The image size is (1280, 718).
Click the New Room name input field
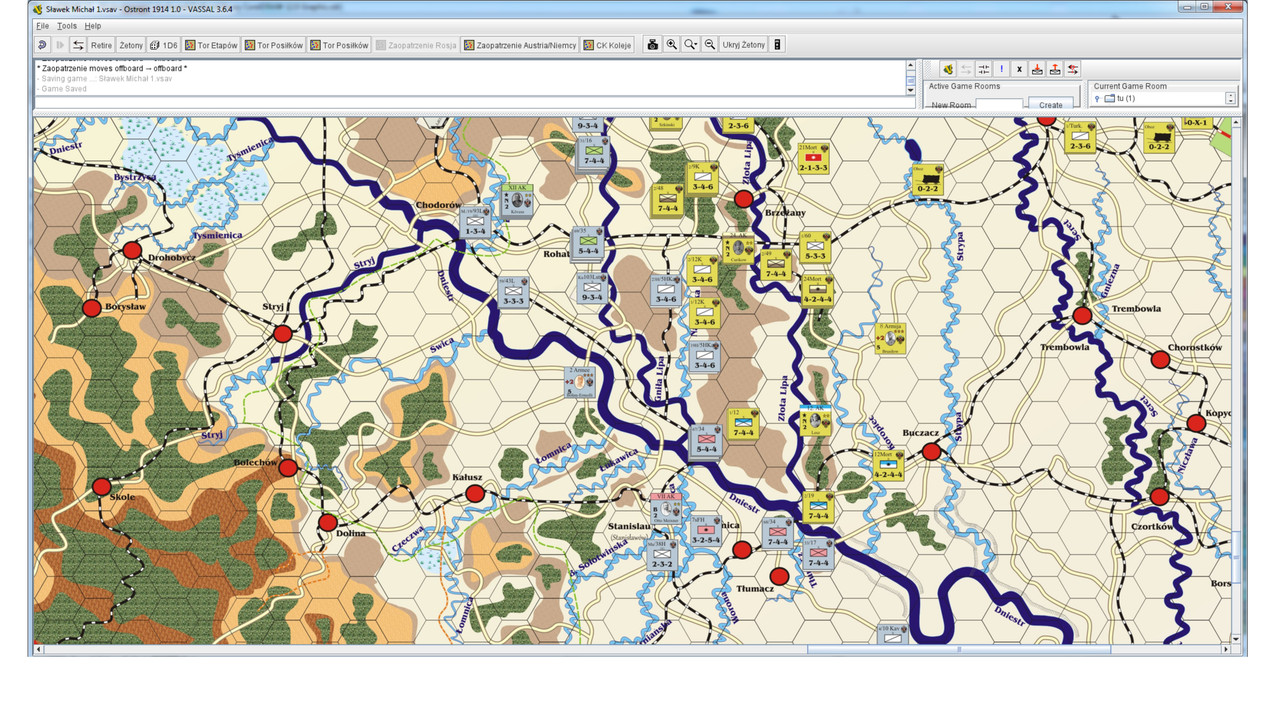[999, 104]
